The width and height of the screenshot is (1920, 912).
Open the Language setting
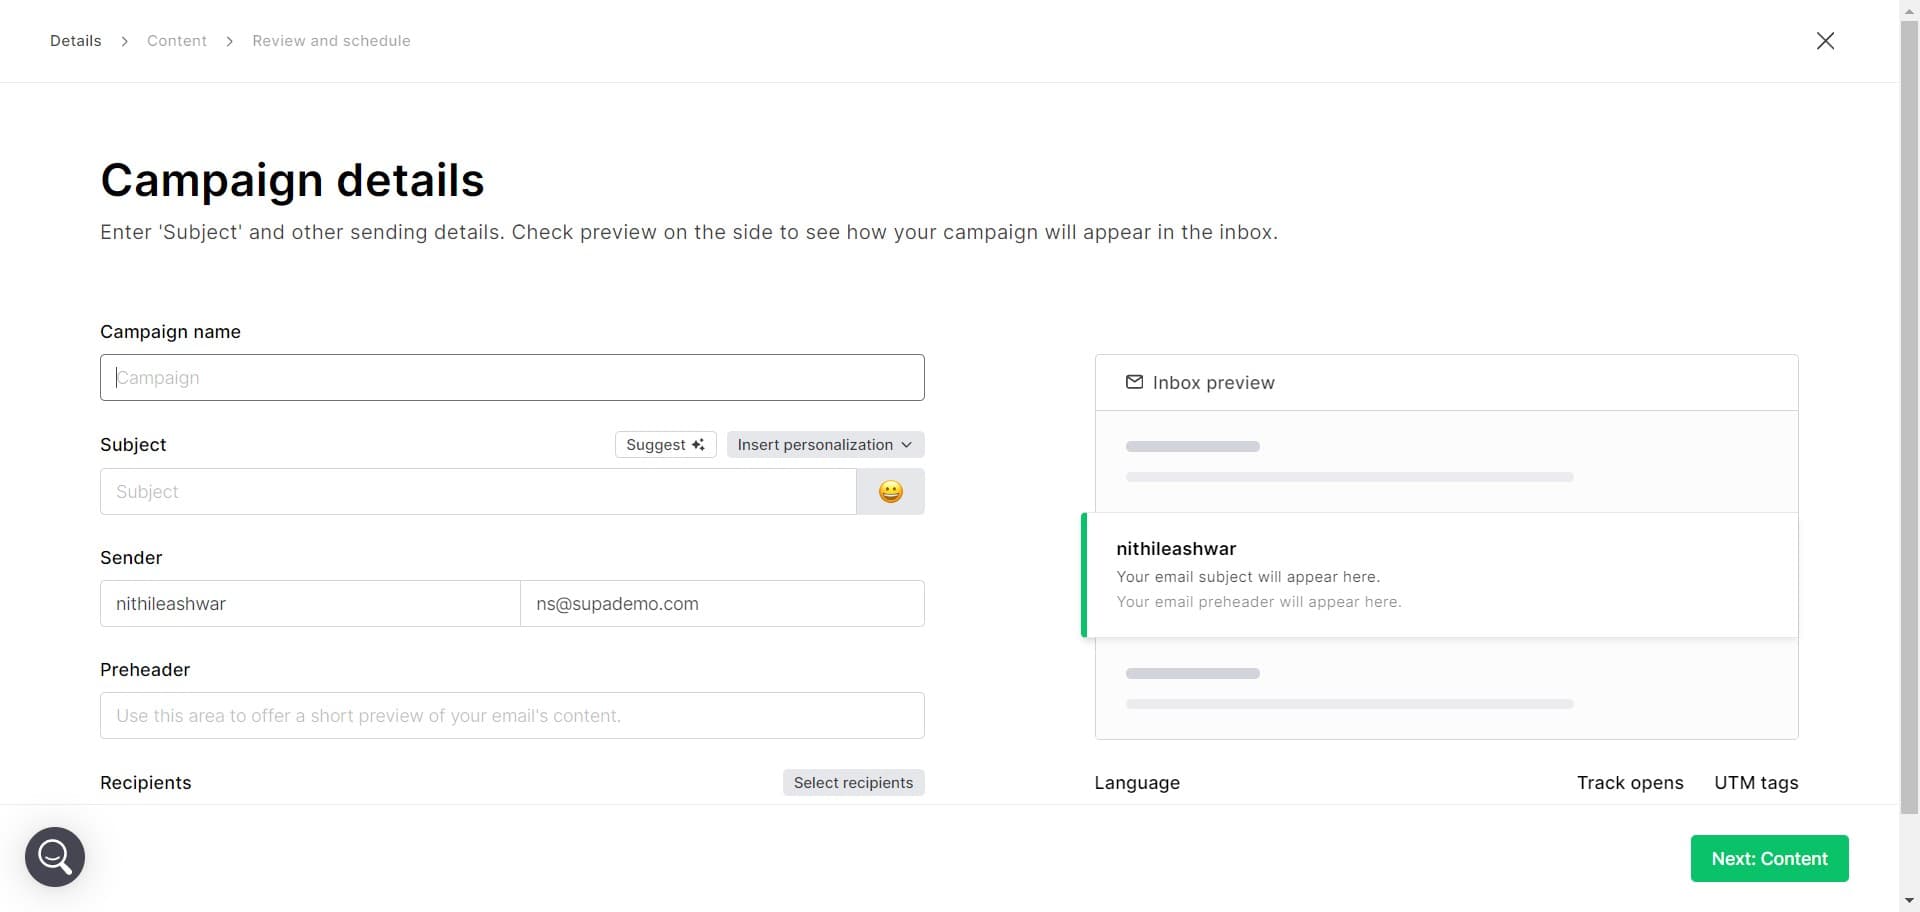[1136, 782]
